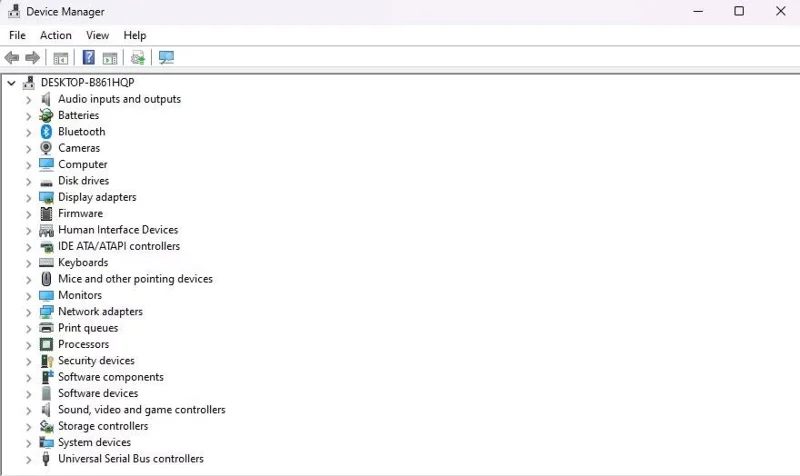This screenshot has height=476, width=800.
Task: Click the Human Interface Devices icon
Action: click(x=46, y=231)
